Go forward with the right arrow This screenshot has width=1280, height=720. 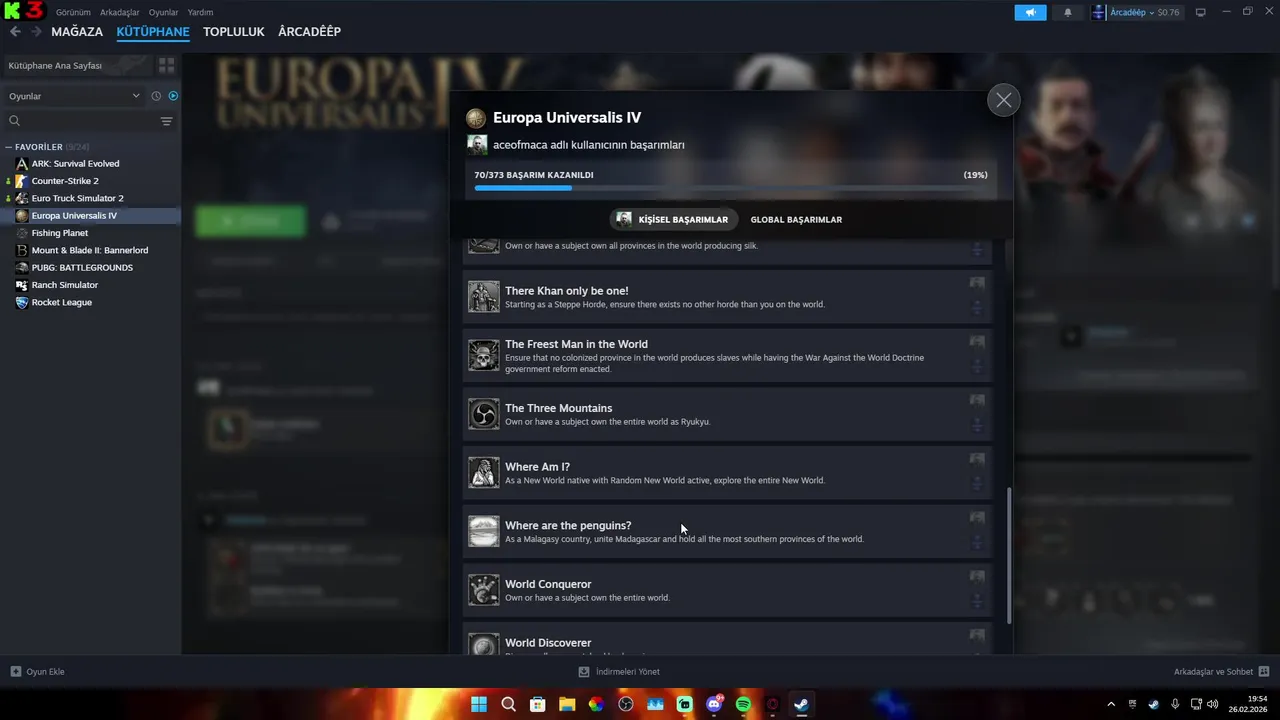[36, 32]
